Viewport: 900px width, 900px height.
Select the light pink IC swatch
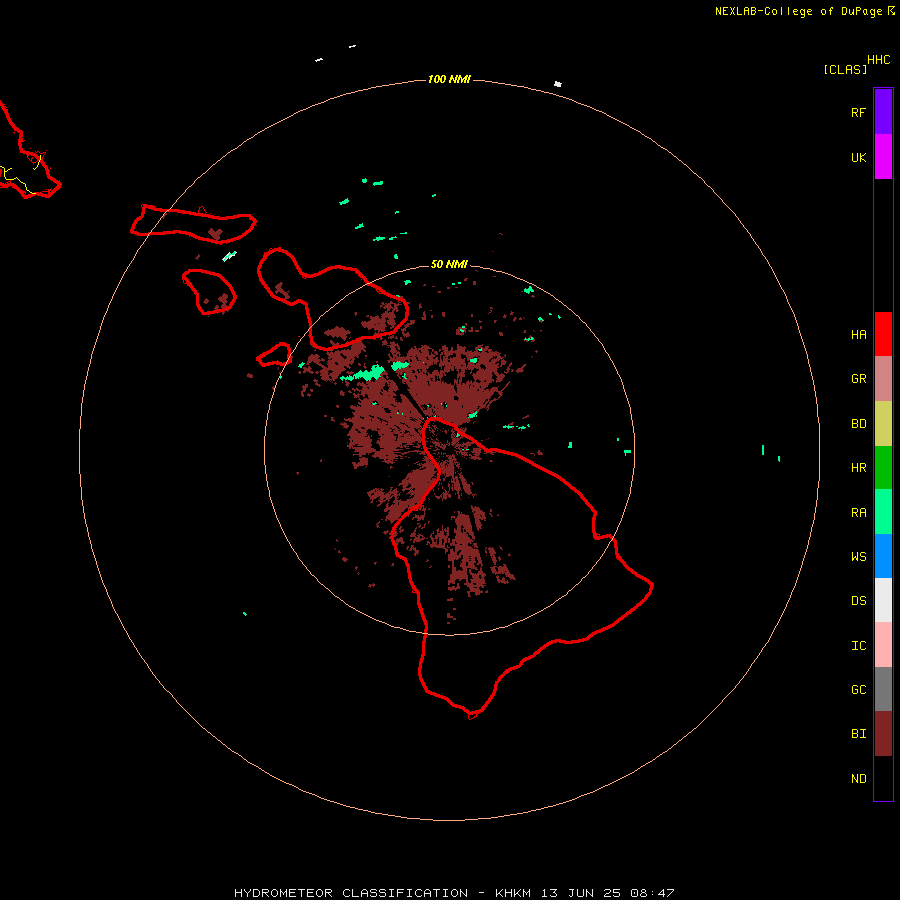(883, 645)
